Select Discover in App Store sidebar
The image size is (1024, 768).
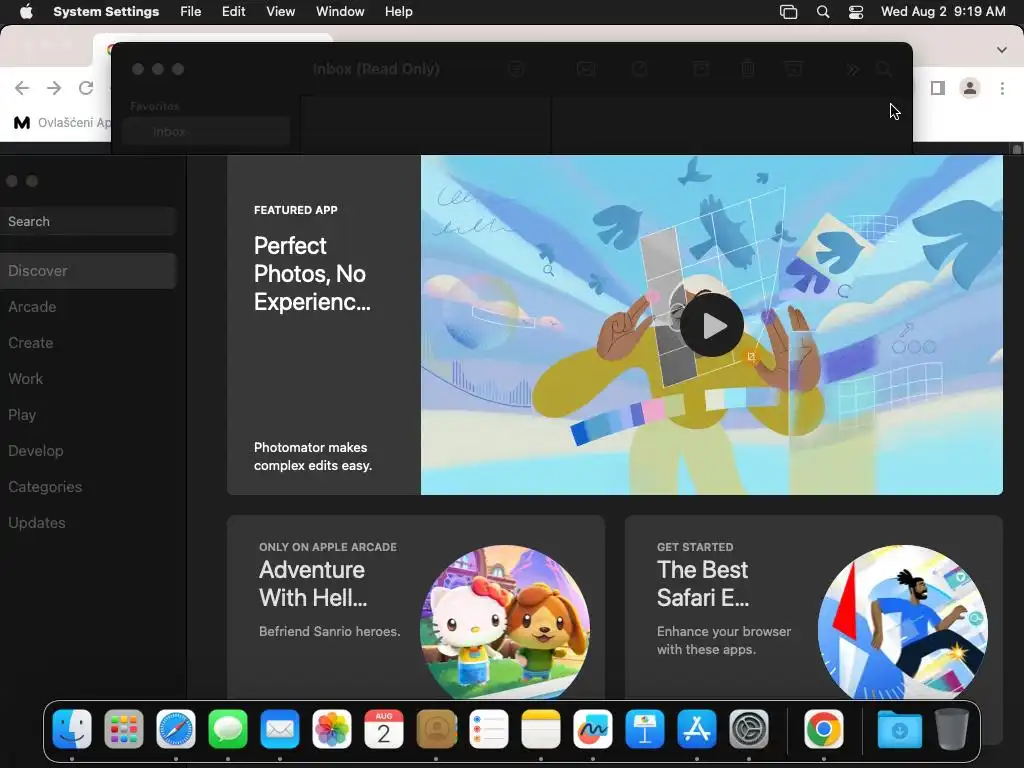click(88, 270)
